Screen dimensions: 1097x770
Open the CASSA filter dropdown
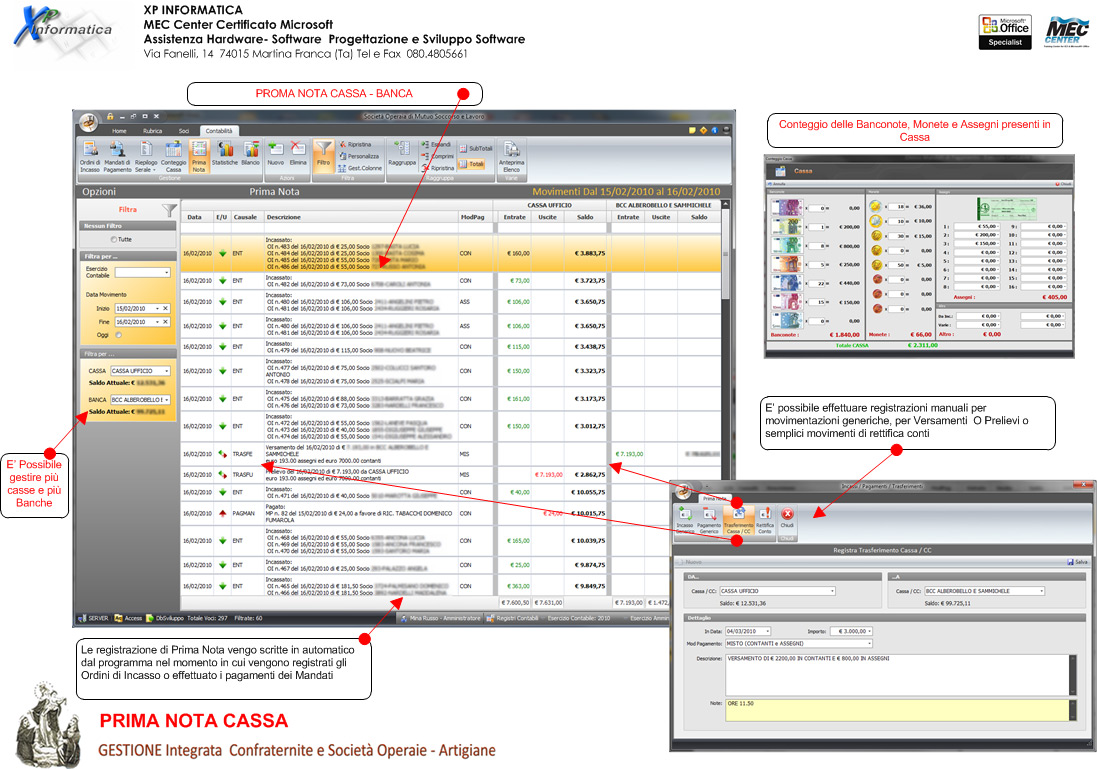click(x=140, y=371)
